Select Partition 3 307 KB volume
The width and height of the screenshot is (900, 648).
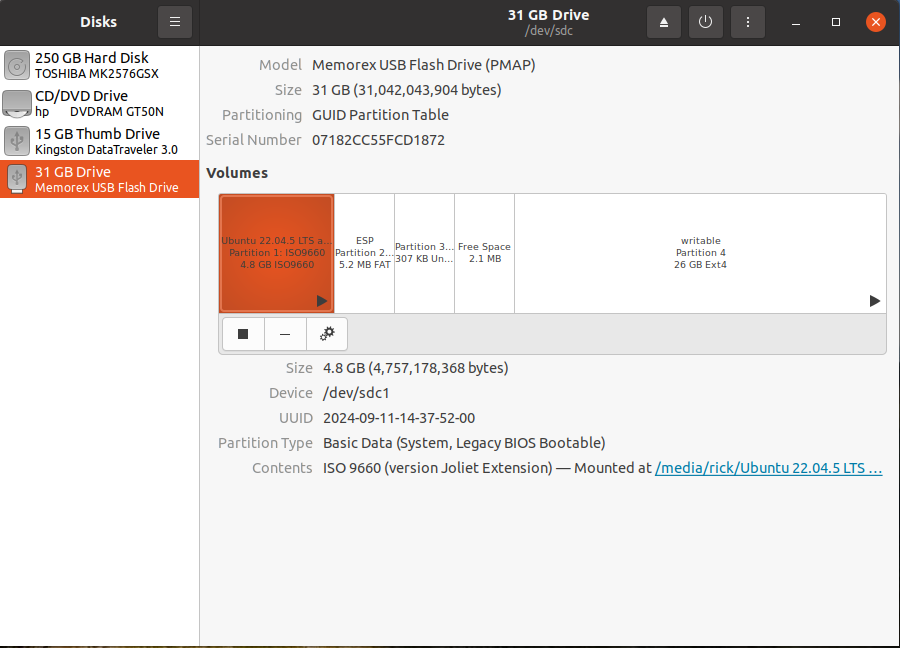tap(424, 253)
